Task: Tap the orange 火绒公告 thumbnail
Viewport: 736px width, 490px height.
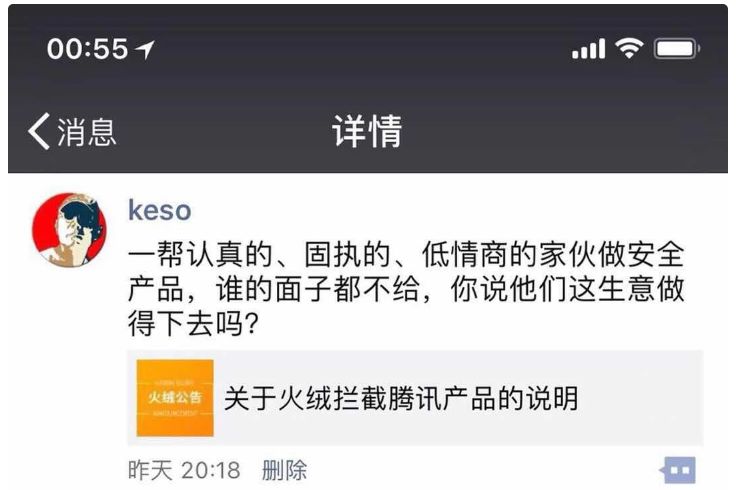Action: (175, 398)
